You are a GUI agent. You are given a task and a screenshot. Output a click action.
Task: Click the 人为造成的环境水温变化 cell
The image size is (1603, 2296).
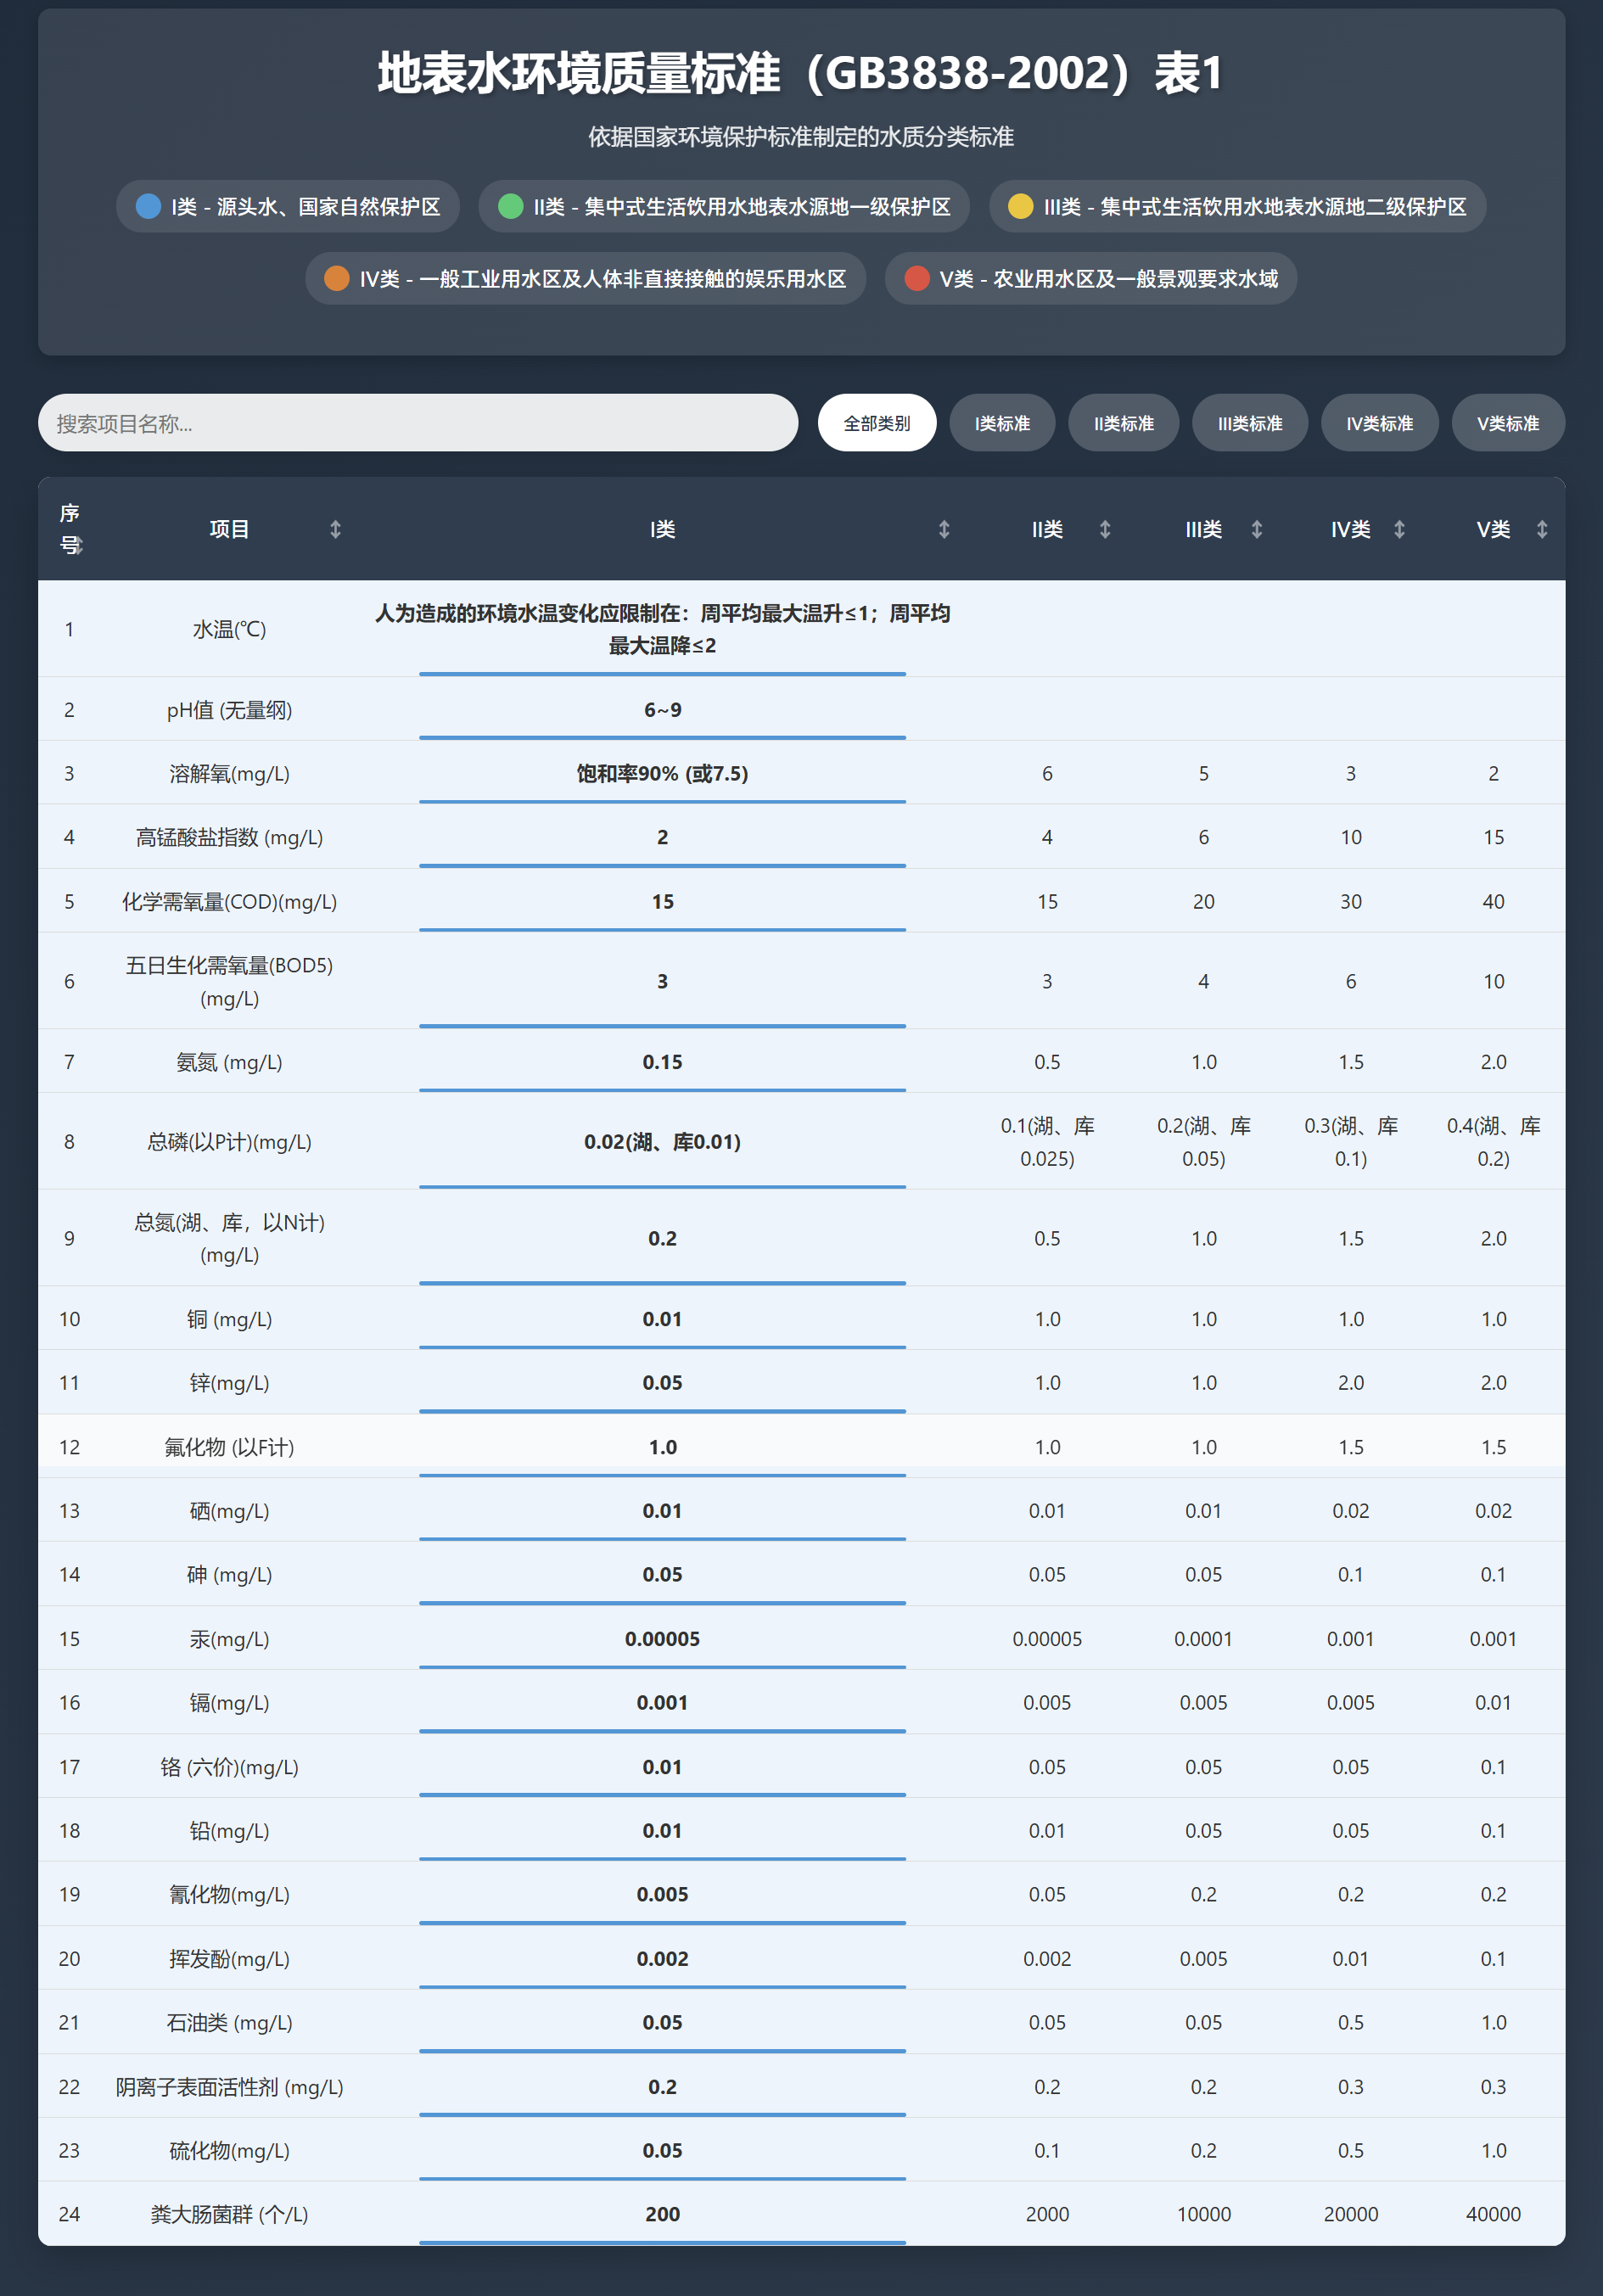tap(662, 629)
